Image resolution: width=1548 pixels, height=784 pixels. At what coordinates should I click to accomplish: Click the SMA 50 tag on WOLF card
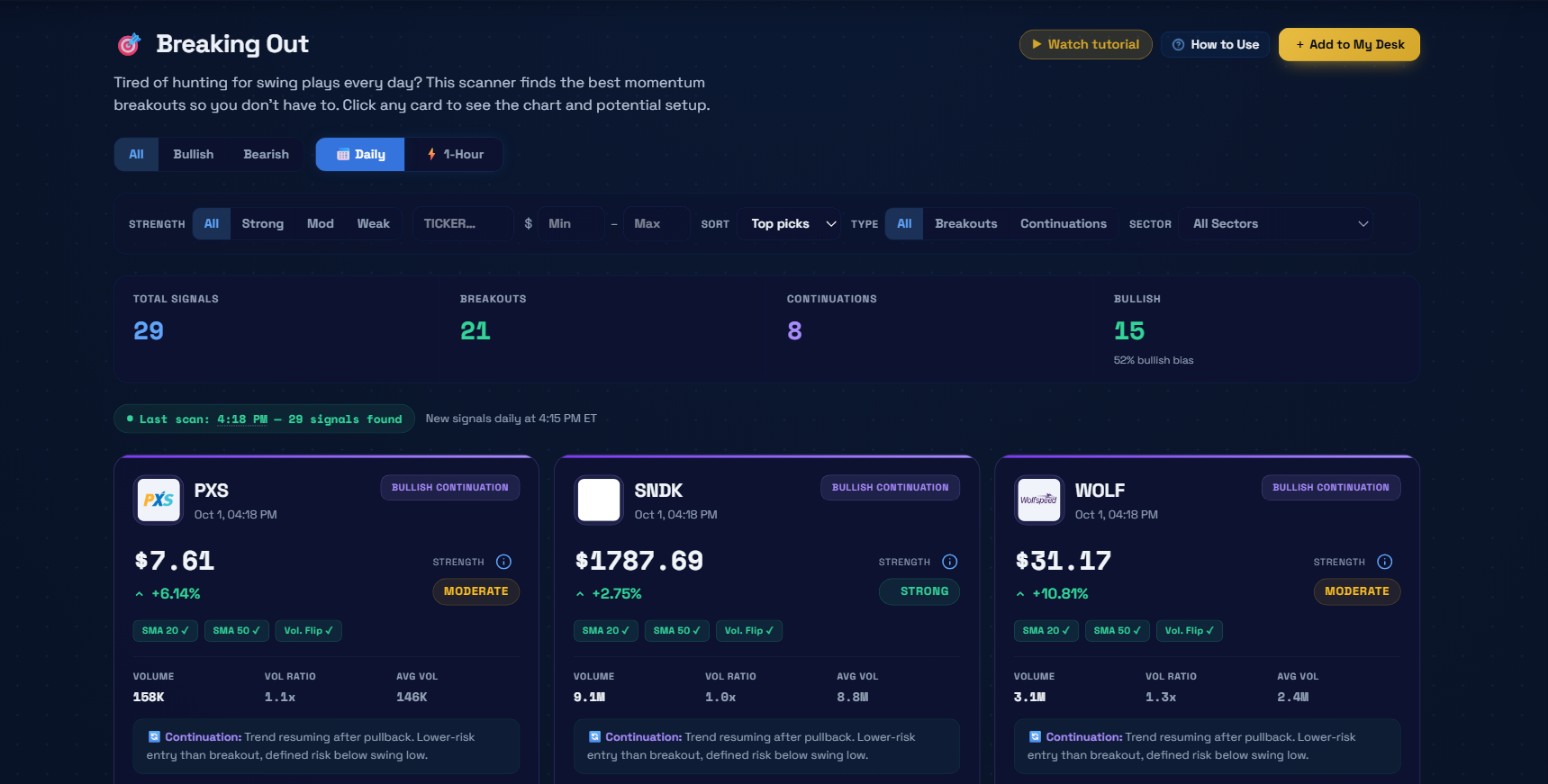point(1118,631)
